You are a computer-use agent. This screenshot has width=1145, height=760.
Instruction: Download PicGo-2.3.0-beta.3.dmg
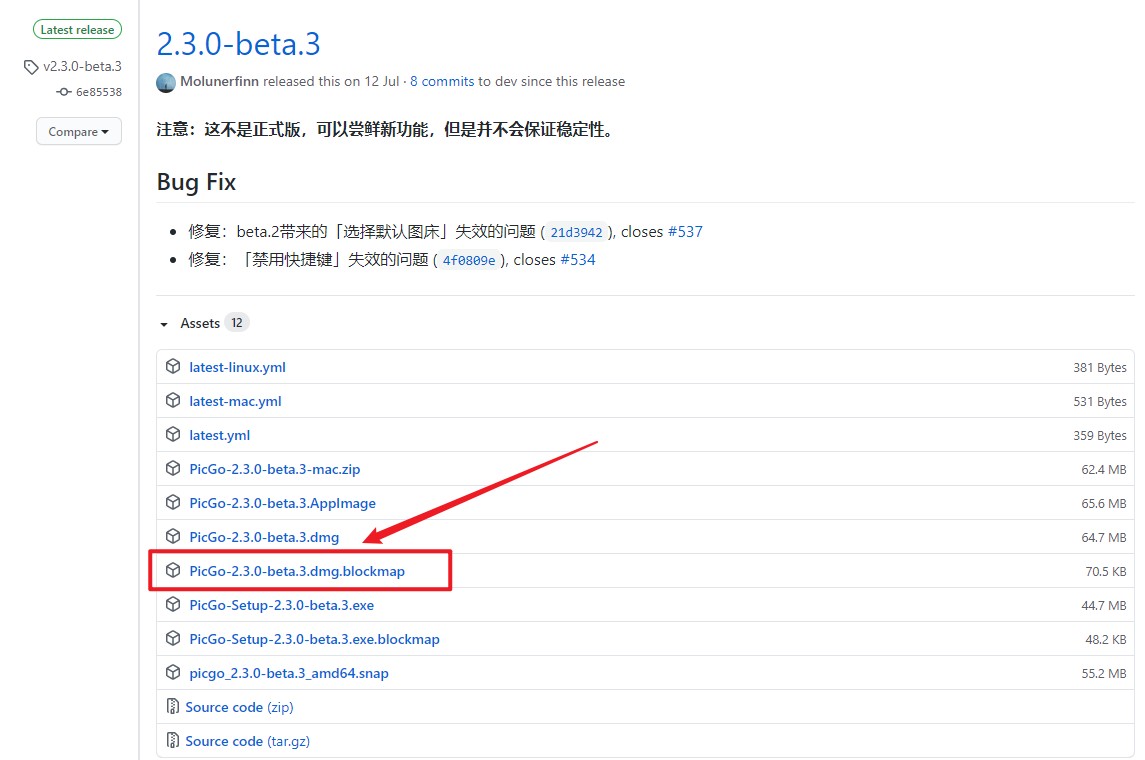264,537
